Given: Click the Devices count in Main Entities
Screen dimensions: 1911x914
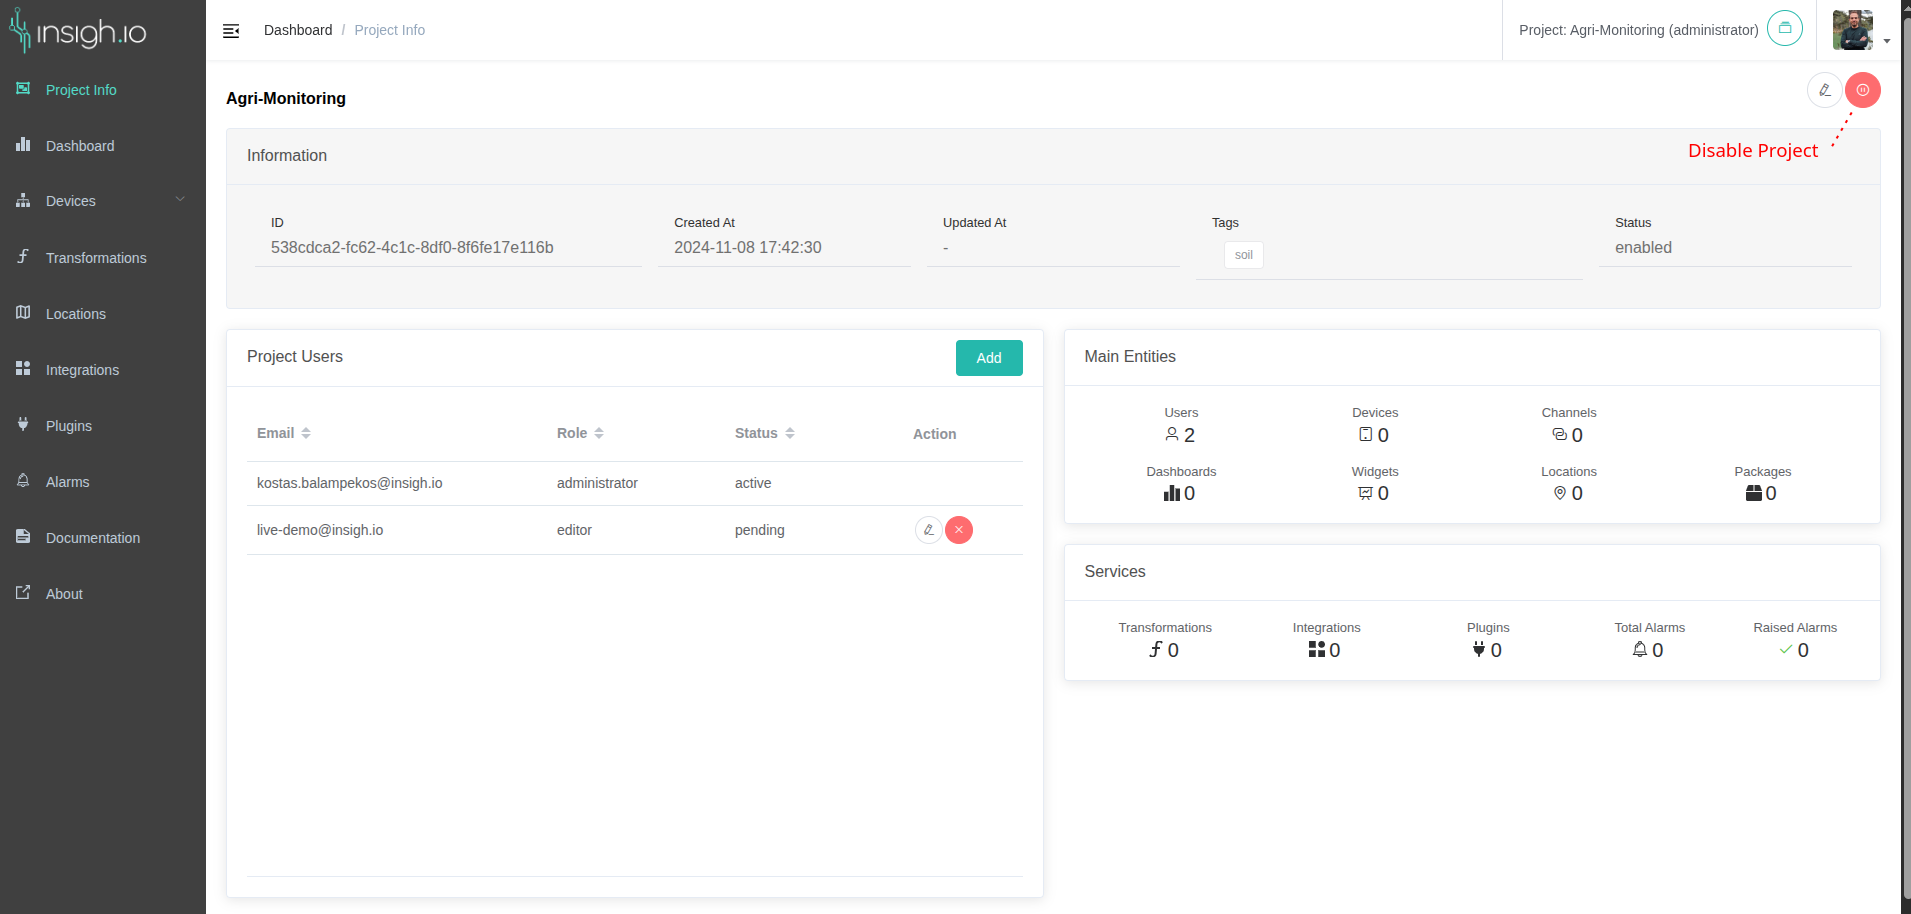Looking at the screenshot, I should (1374, 435).
